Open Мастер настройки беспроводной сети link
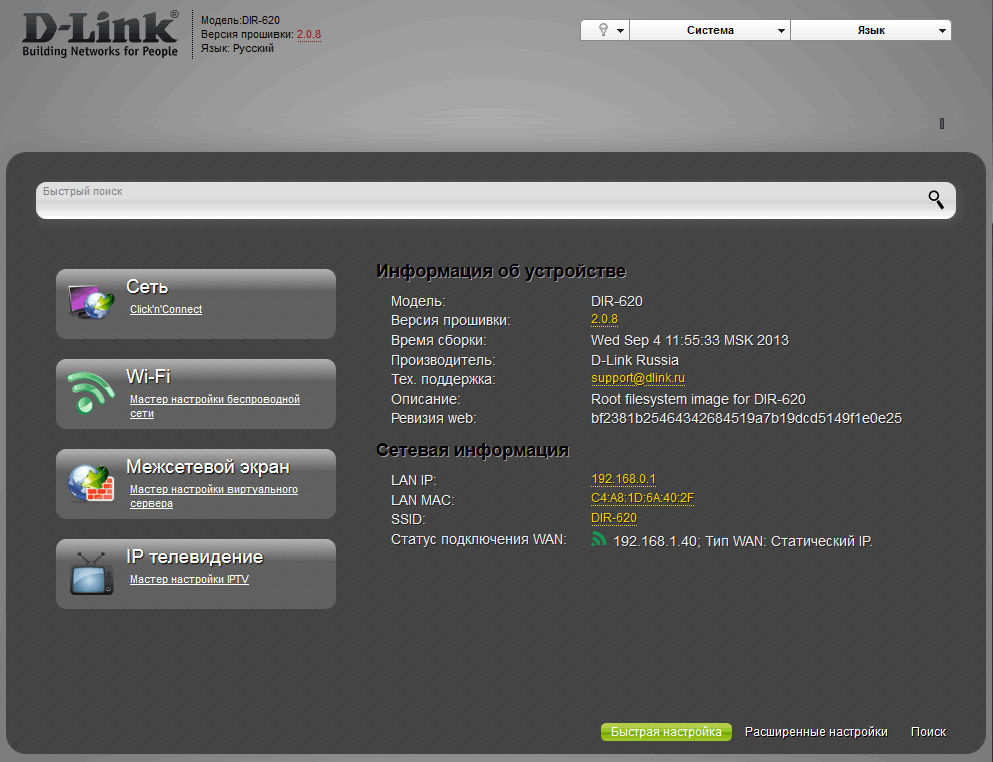The width and height of the screenshot is (993, 762). [215, 406]
